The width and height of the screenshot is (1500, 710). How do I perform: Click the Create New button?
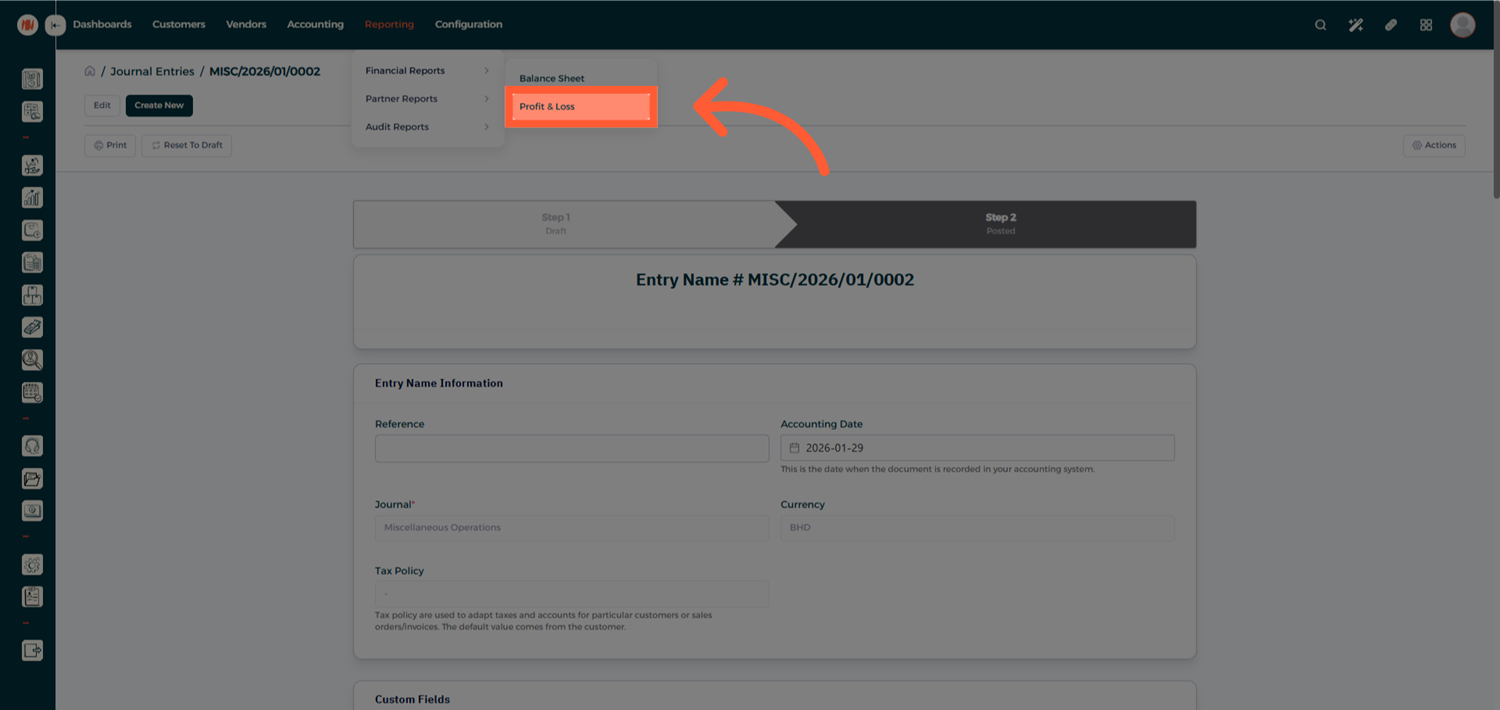pos(159,105)
